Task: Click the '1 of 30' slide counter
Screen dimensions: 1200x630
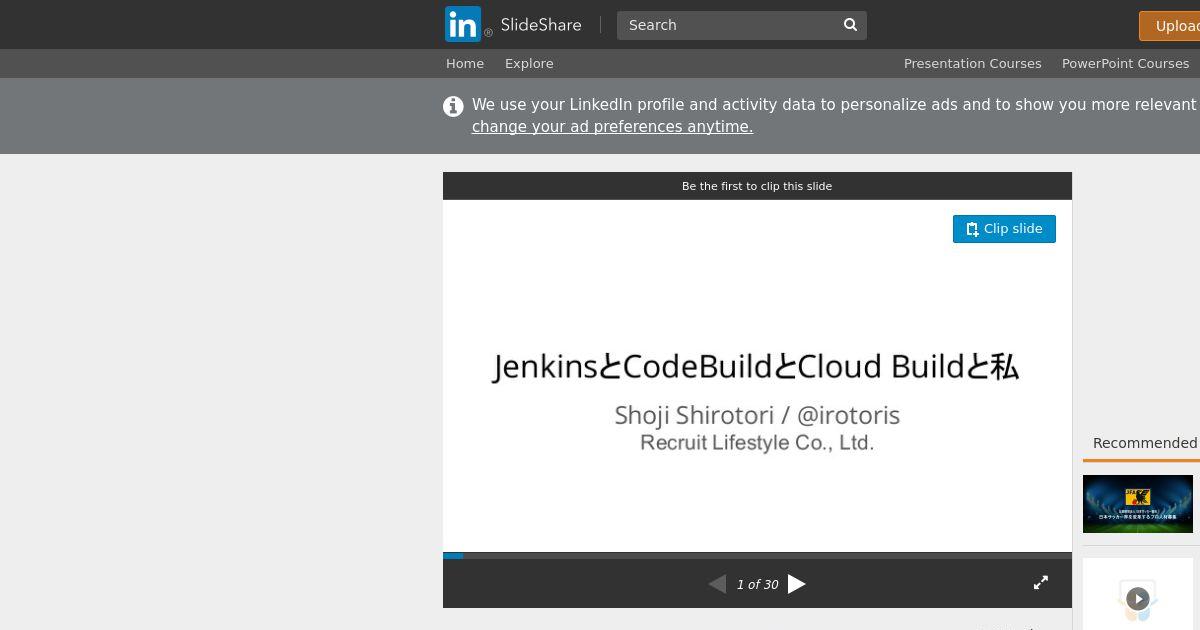Action: [757, 585]
